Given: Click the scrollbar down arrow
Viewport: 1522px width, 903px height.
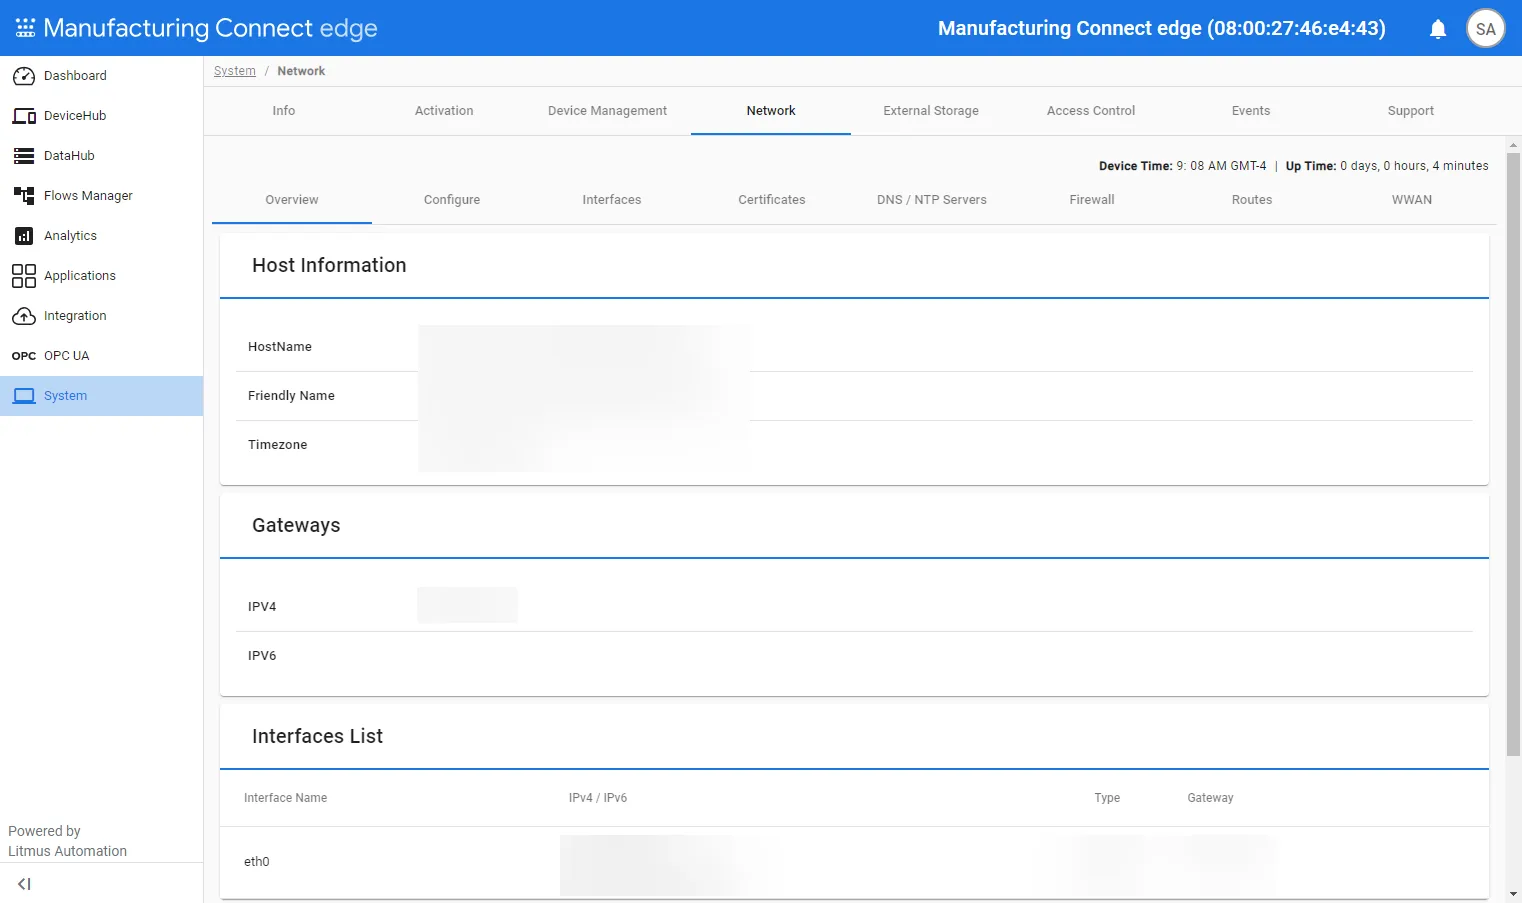Looking at the screenshot, I should [x=1513, y=894].
